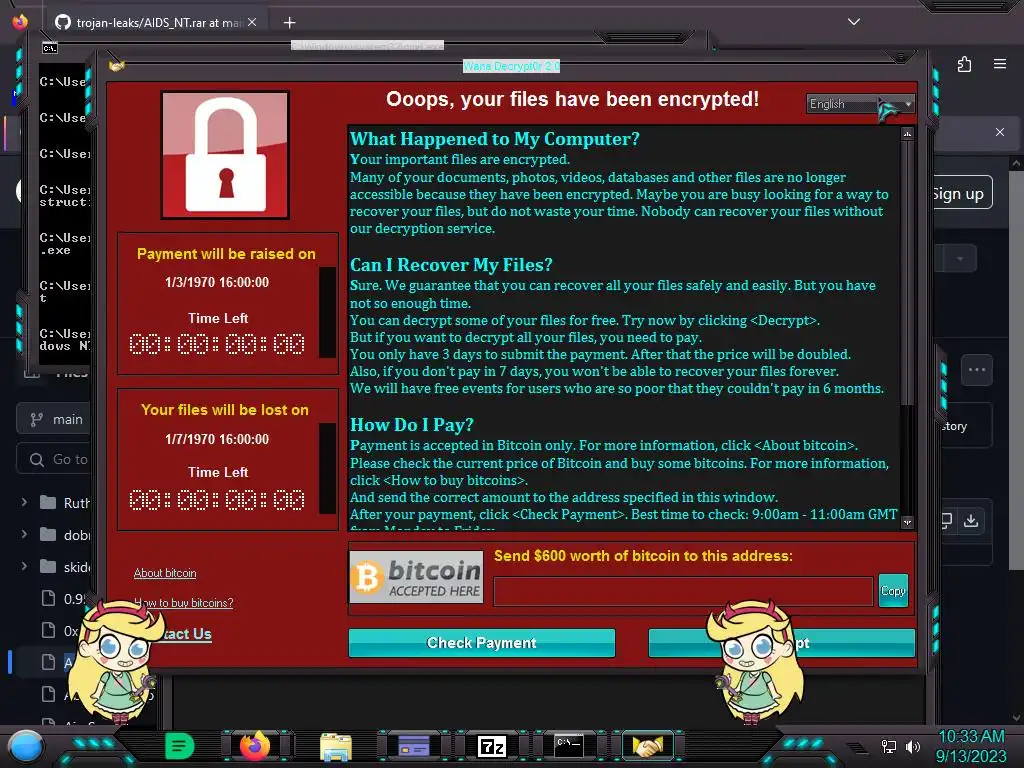
Task: Click the Can I Recover My Files heading
Action: click(451, 264)
